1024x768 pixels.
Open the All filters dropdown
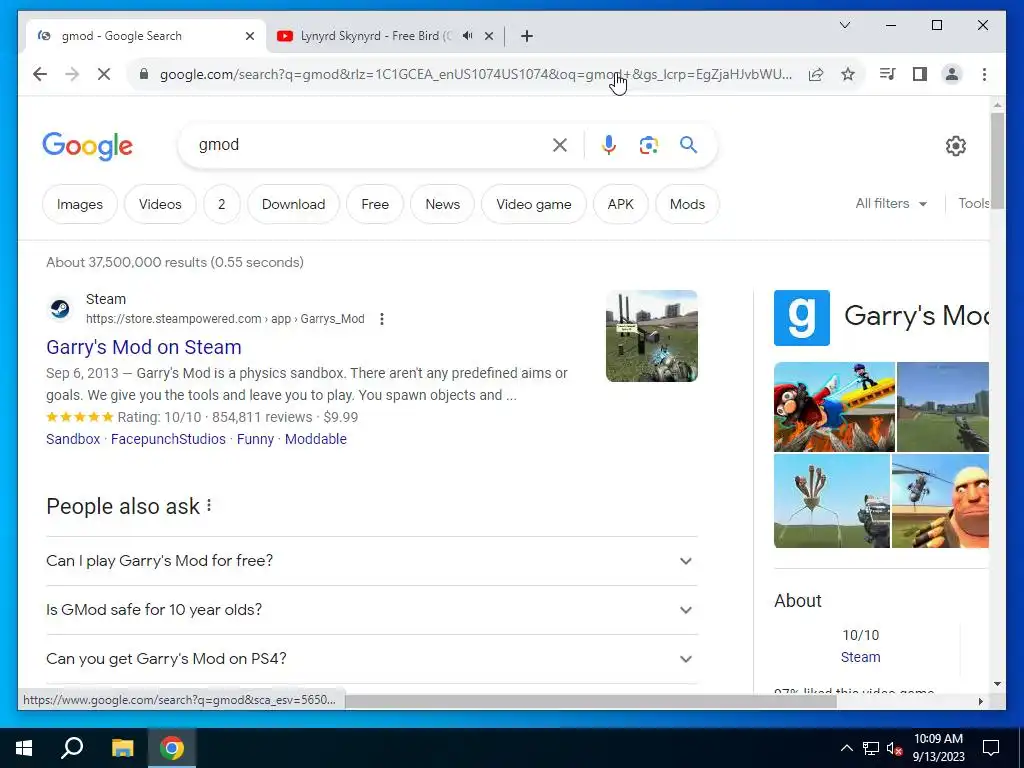point(891,204)
